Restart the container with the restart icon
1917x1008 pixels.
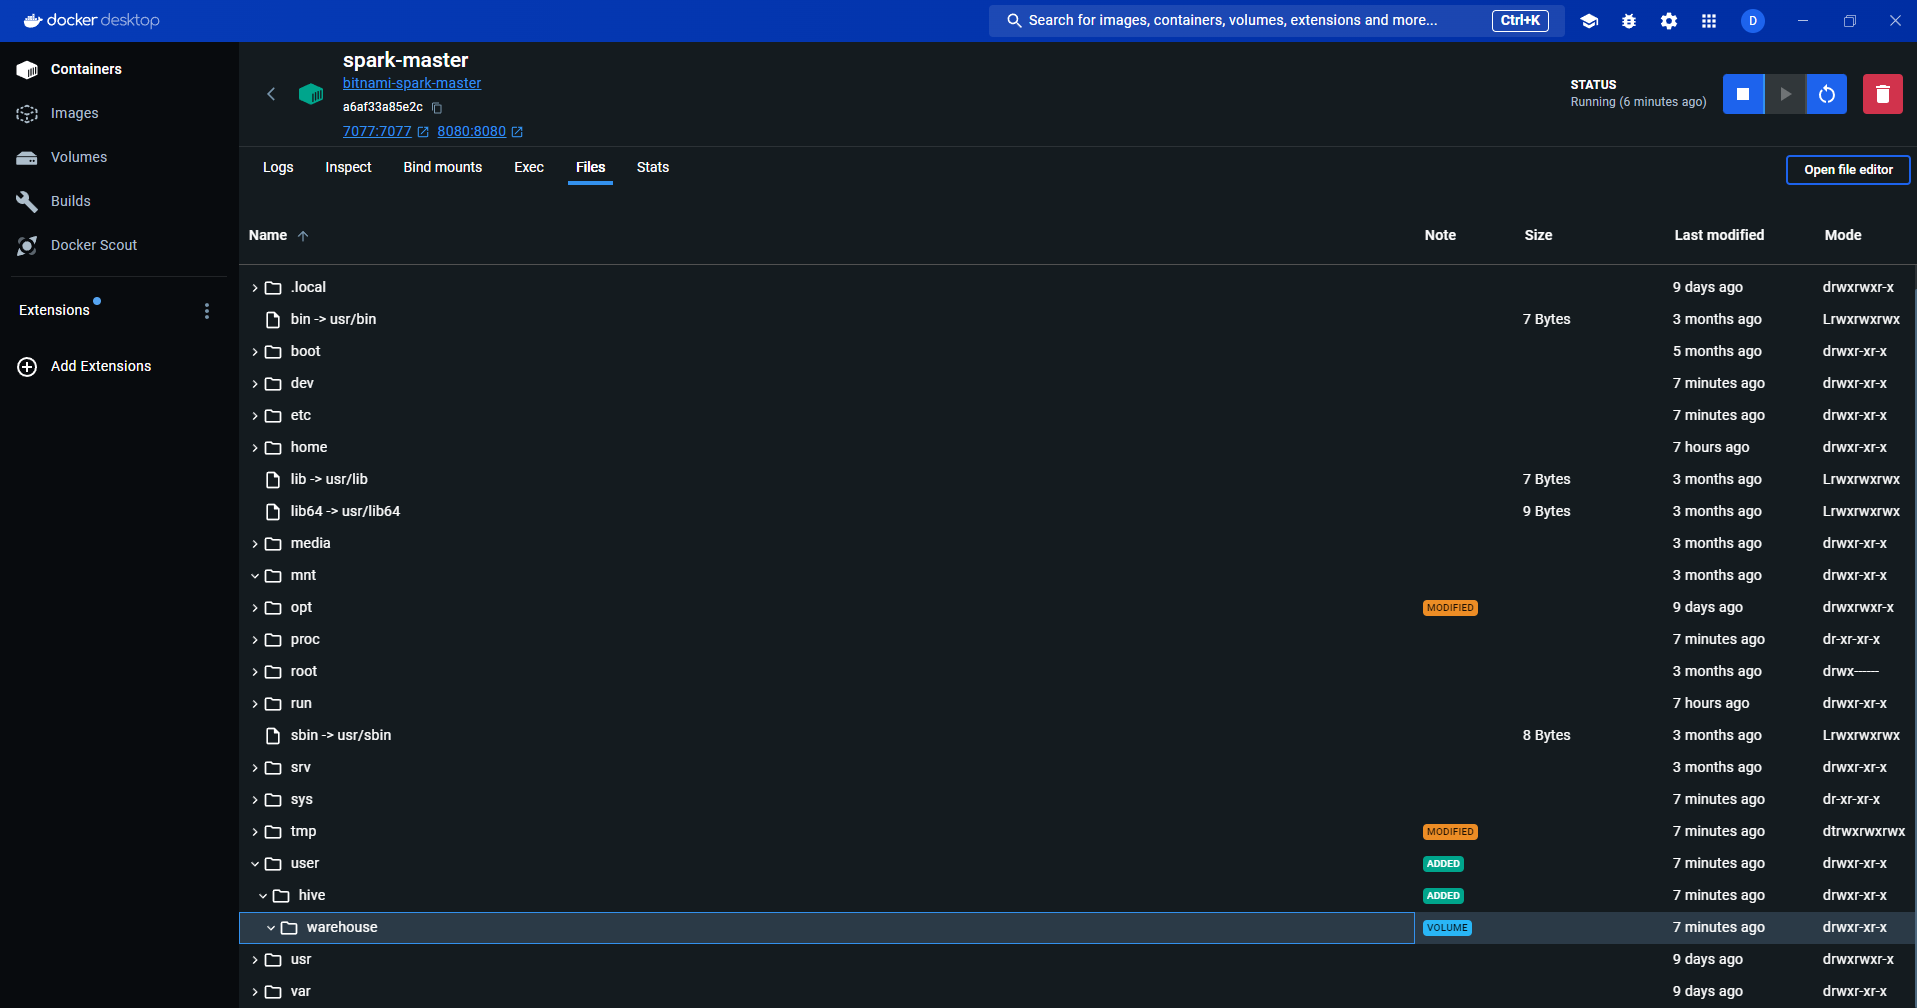pos(1826,94)
